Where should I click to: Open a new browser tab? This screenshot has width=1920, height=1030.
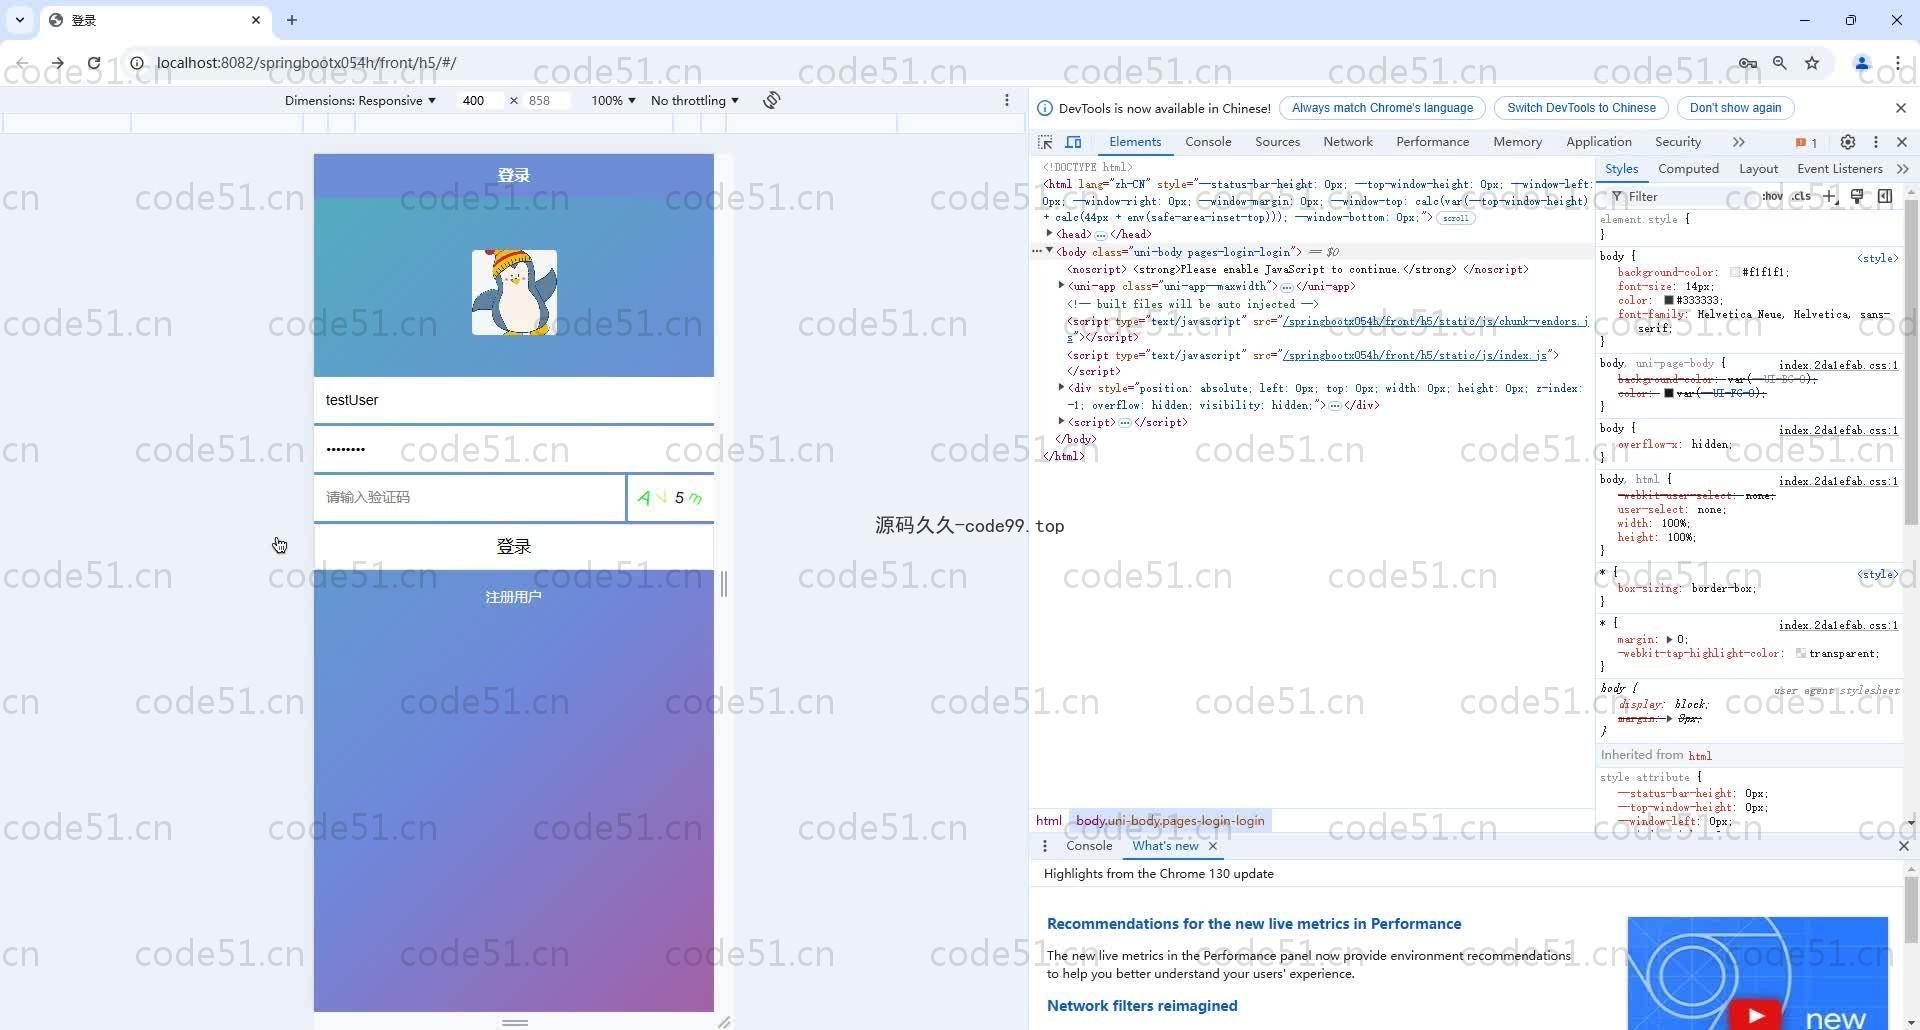click(292, 20)
